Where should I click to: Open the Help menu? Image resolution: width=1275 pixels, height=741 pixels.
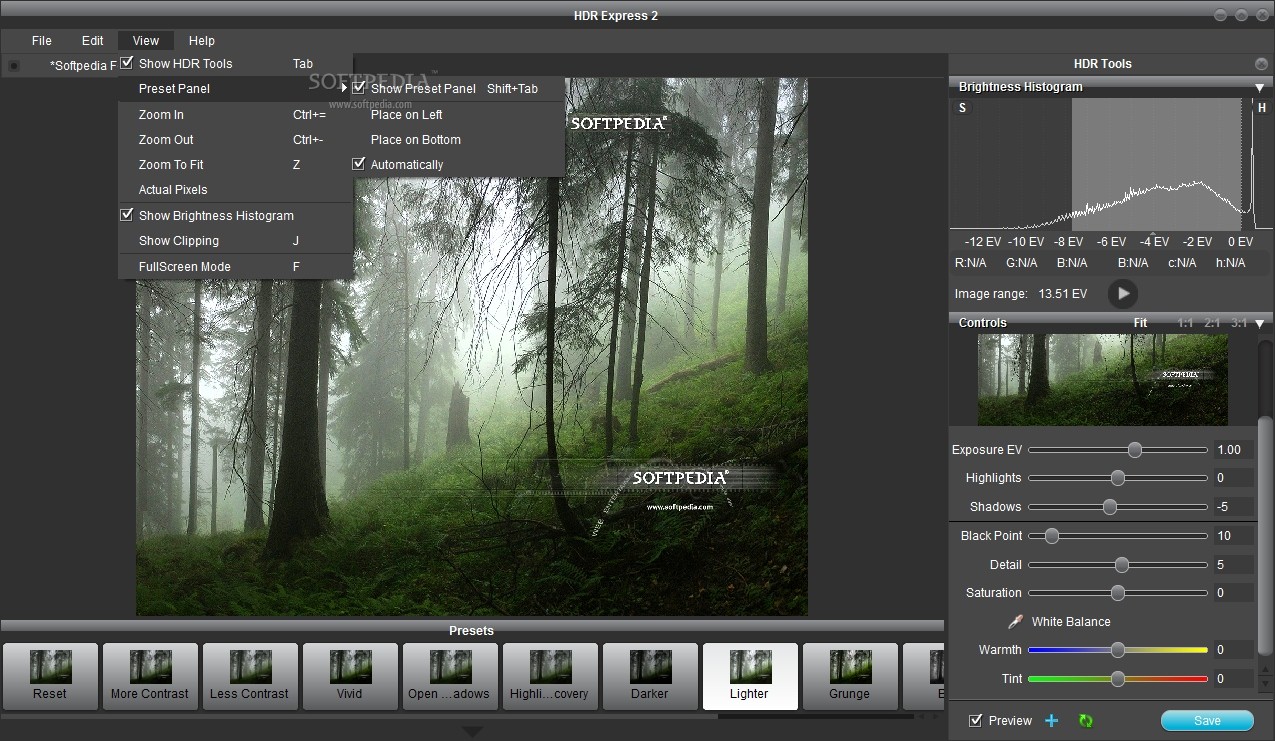(x=202, y=41)
